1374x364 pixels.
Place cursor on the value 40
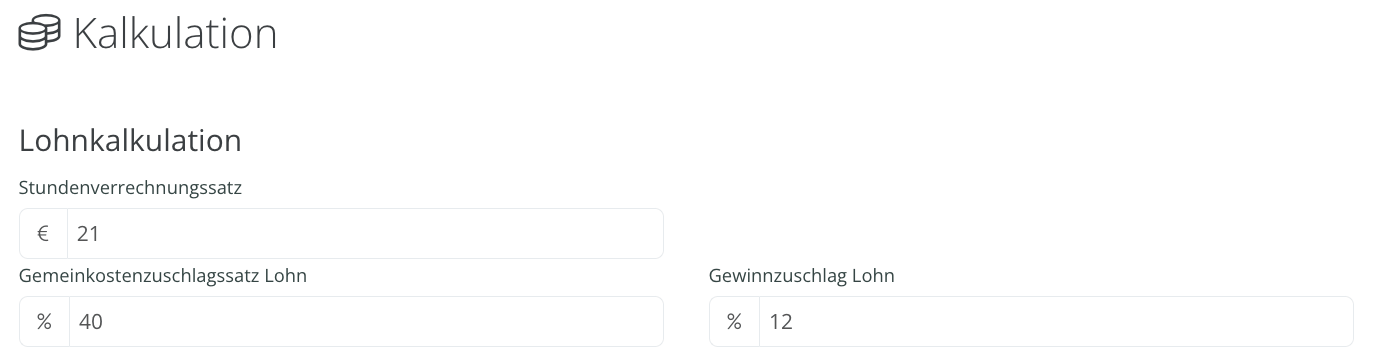(x=91, y=322)
